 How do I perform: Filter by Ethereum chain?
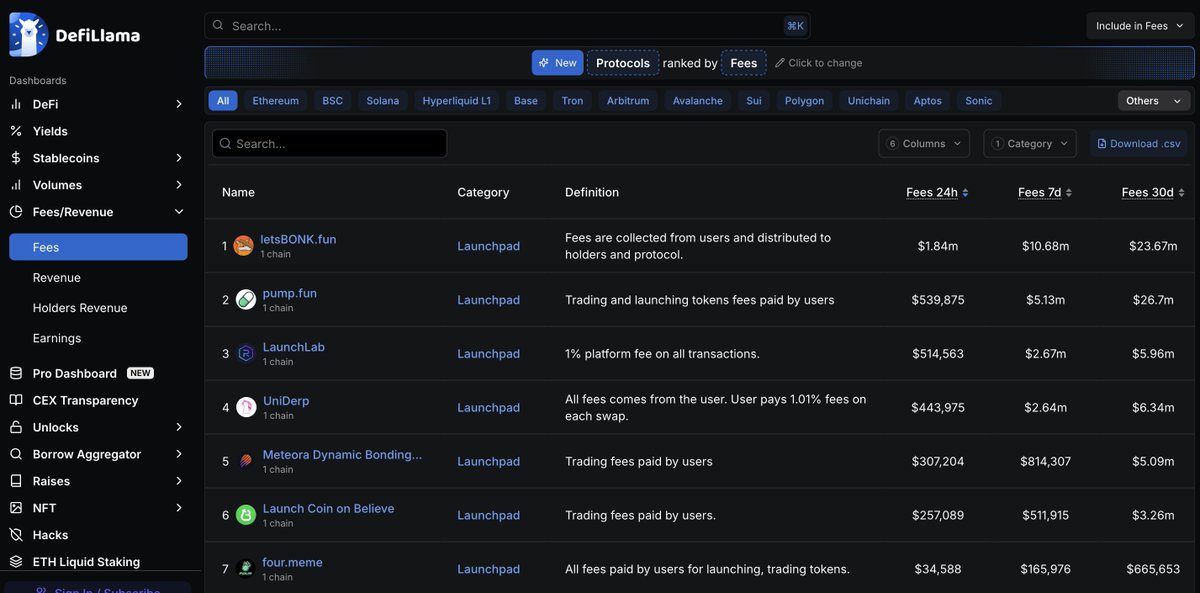276,101
